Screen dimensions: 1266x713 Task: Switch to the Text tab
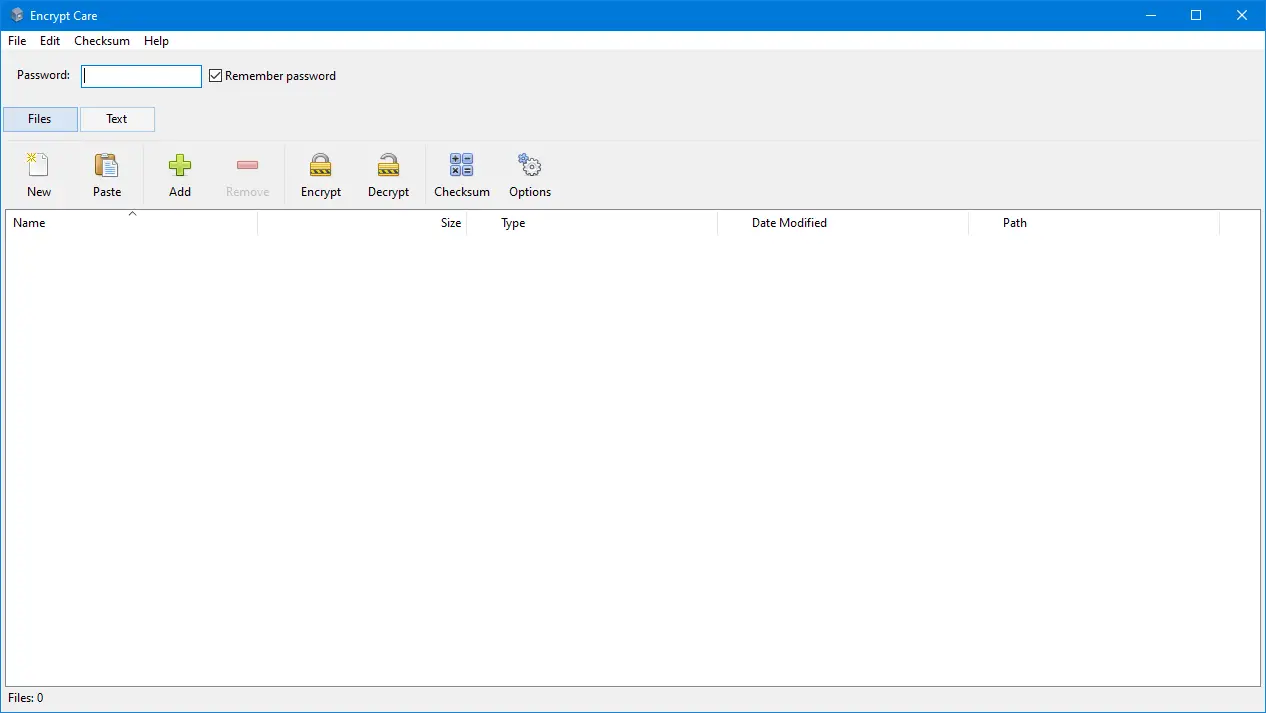117,119
